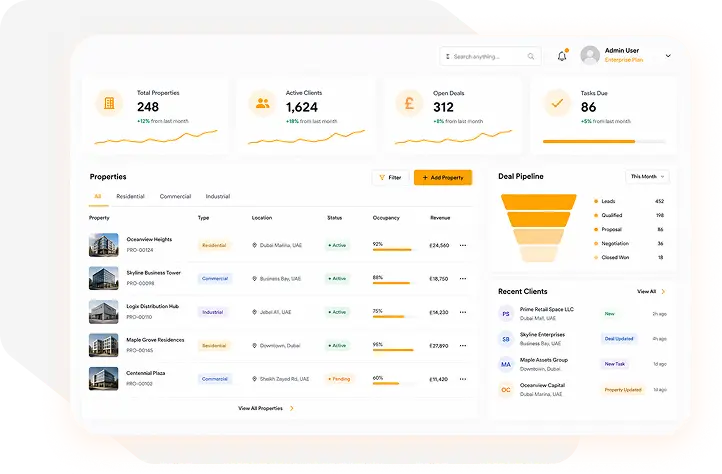Open the Oceanview Heights property thumbnail
The image size is (722, 474).
104,245
